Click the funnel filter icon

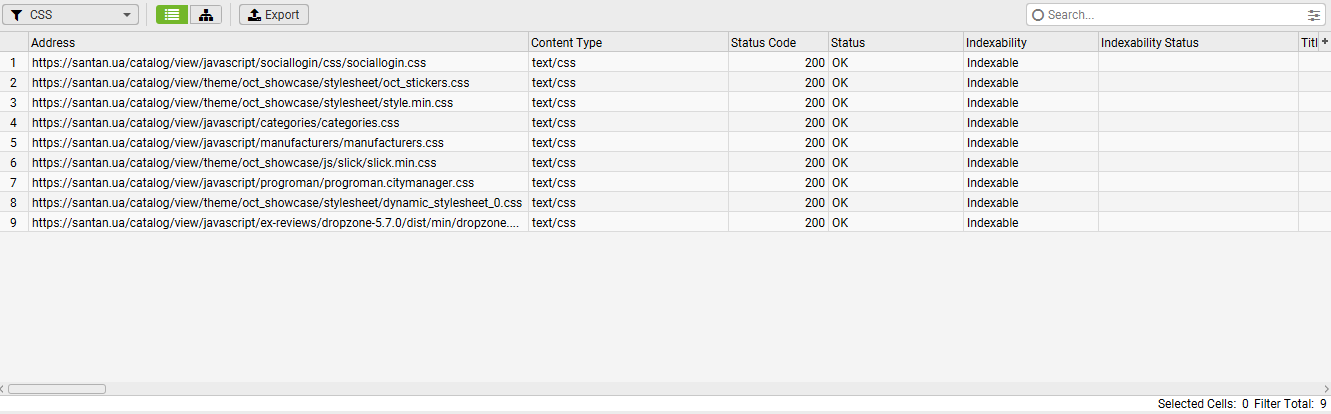pyautogui.click(x=17, y=15)
